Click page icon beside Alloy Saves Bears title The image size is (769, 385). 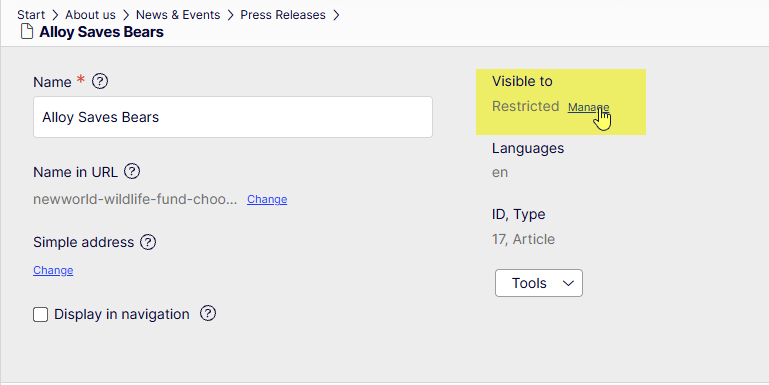(26, 32)
